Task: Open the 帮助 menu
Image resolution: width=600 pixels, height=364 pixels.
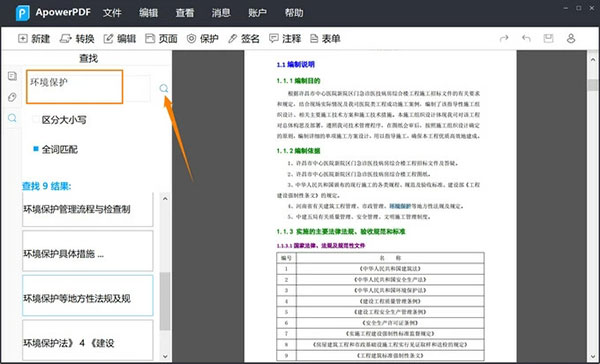Action: [294, 13]
